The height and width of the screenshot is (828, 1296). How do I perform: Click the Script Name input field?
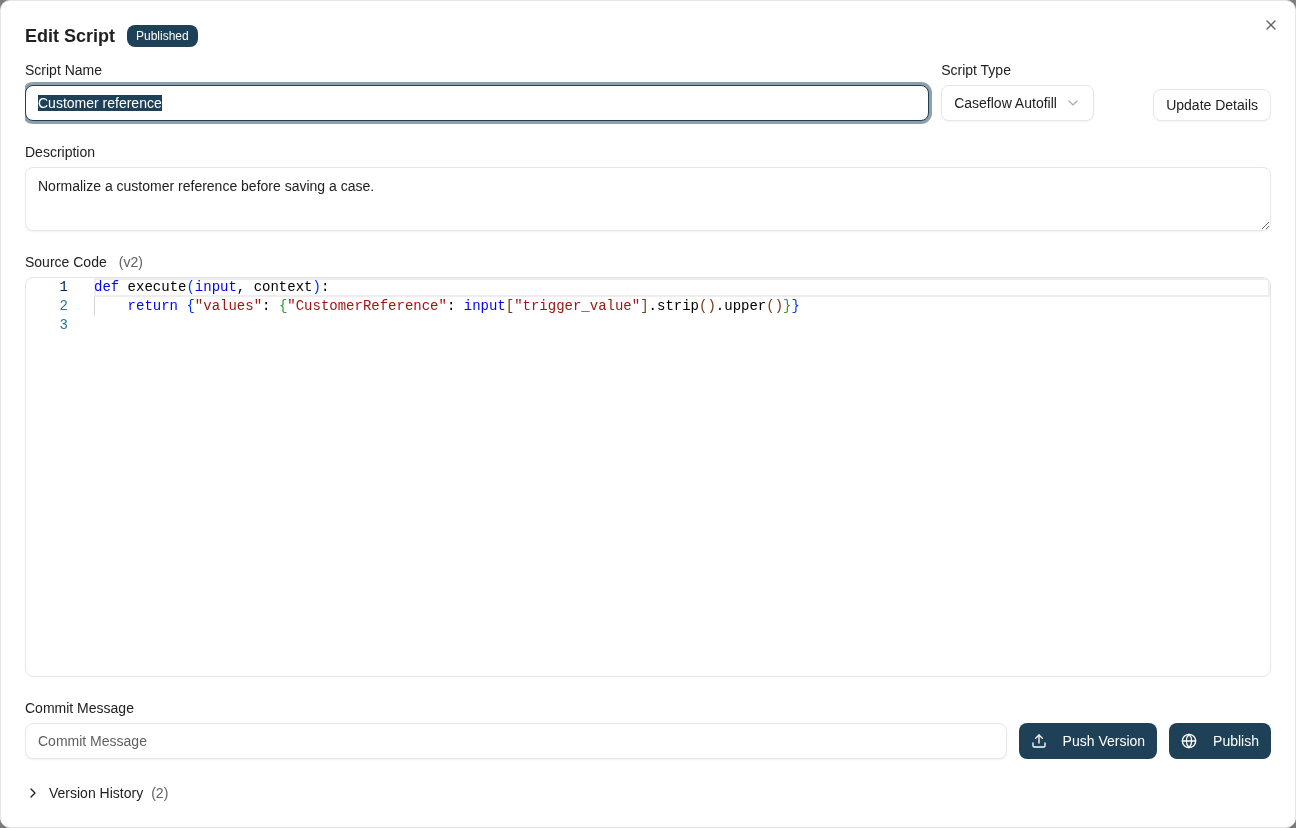click(x=477, y=103)
